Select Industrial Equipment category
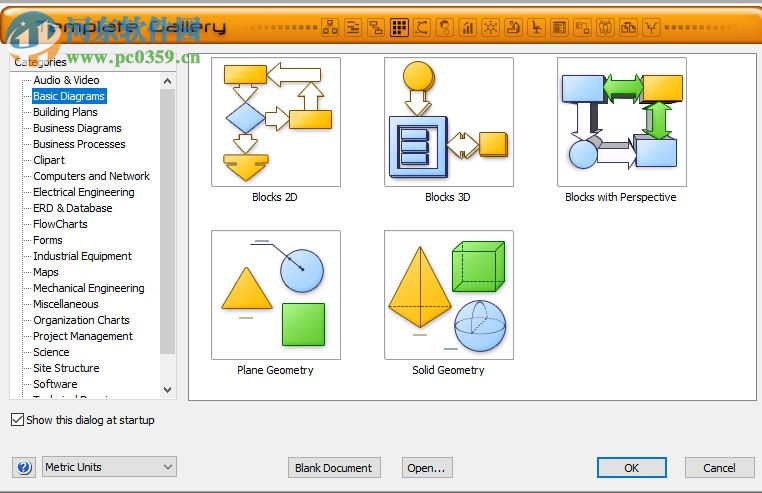This screenshot has width=762, height=493. (x=82, y=256)
